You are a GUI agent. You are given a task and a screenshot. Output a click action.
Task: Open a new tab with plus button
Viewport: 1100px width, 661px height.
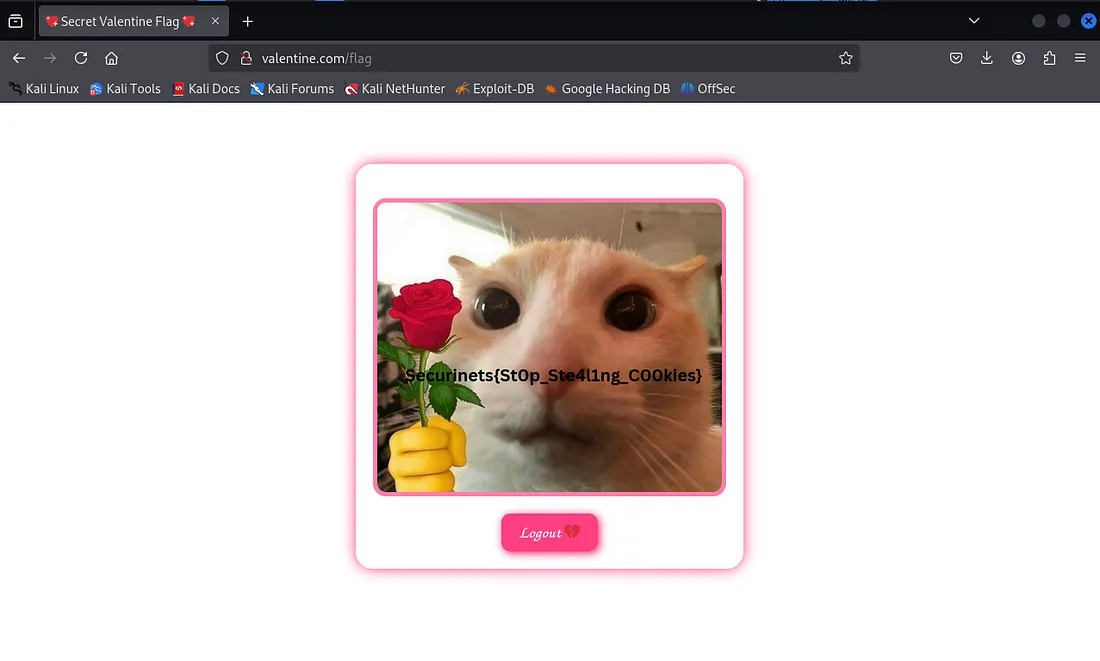[x=248, y=21]
